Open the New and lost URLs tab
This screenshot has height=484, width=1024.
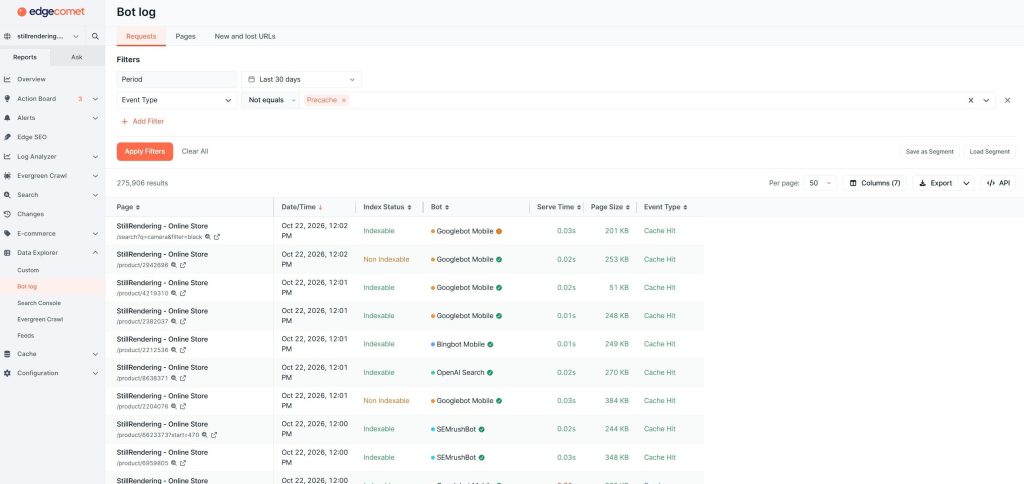pyautogui.click(x=245, y=37)
